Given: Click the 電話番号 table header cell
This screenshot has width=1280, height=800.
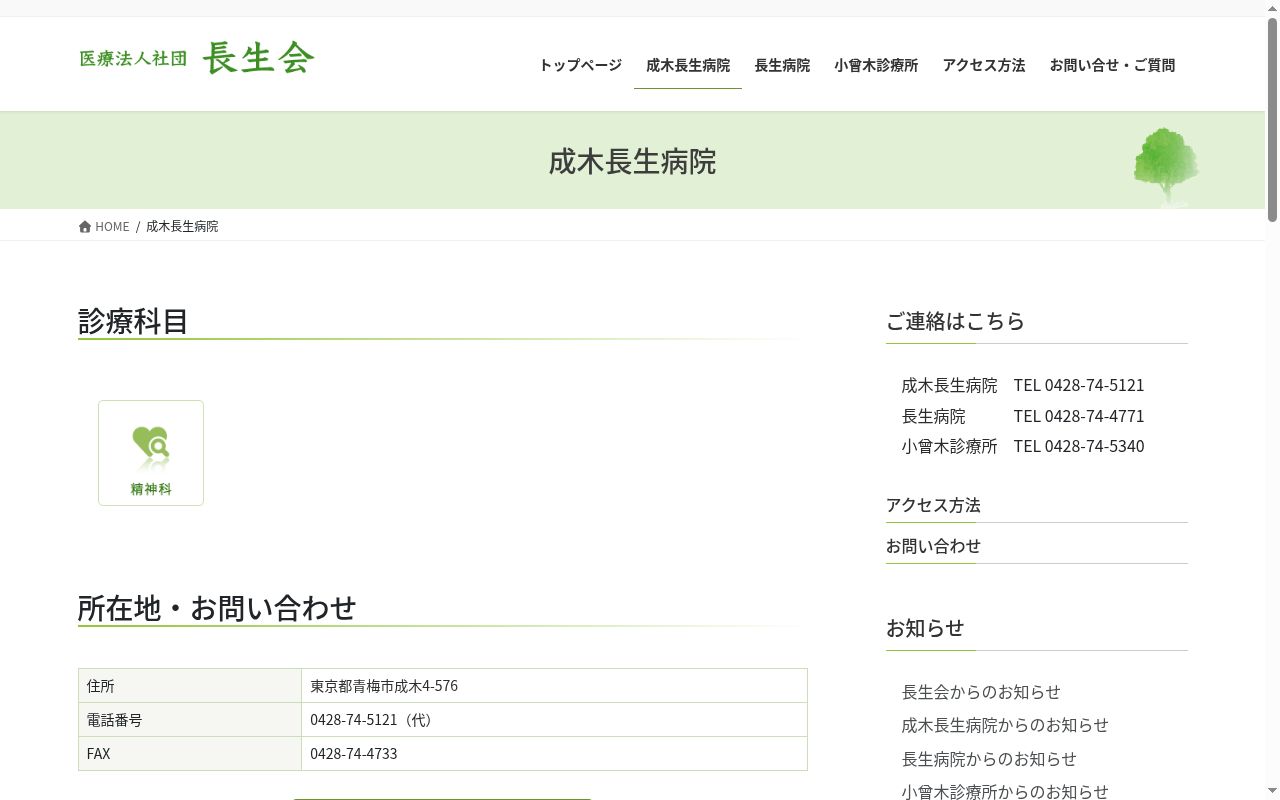Looking at the screenshot, I should (190, 720).
